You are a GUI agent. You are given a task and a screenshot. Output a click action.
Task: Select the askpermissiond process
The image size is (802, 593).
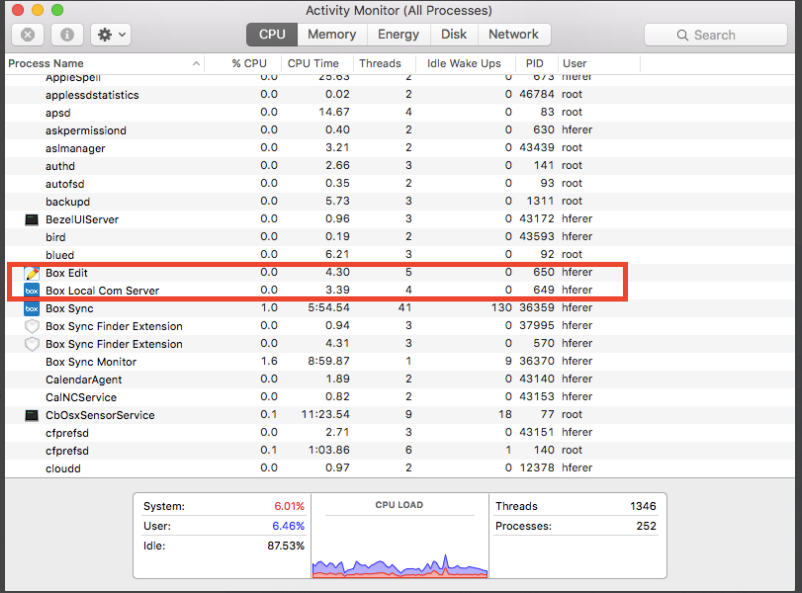click(x=86, y=130)
